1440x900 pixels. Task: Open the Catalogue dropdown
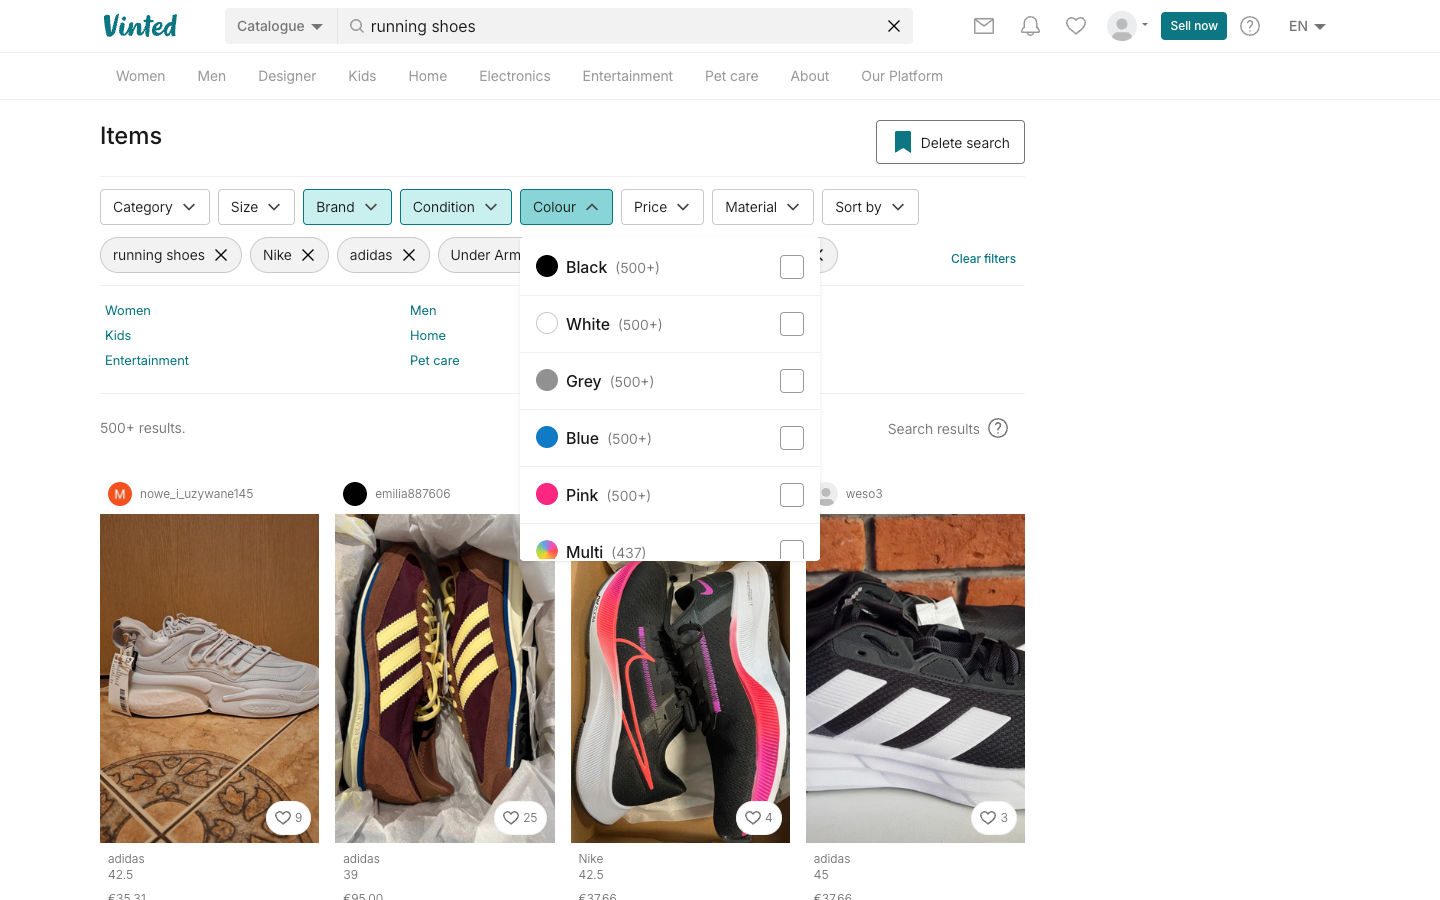point(280,26)
